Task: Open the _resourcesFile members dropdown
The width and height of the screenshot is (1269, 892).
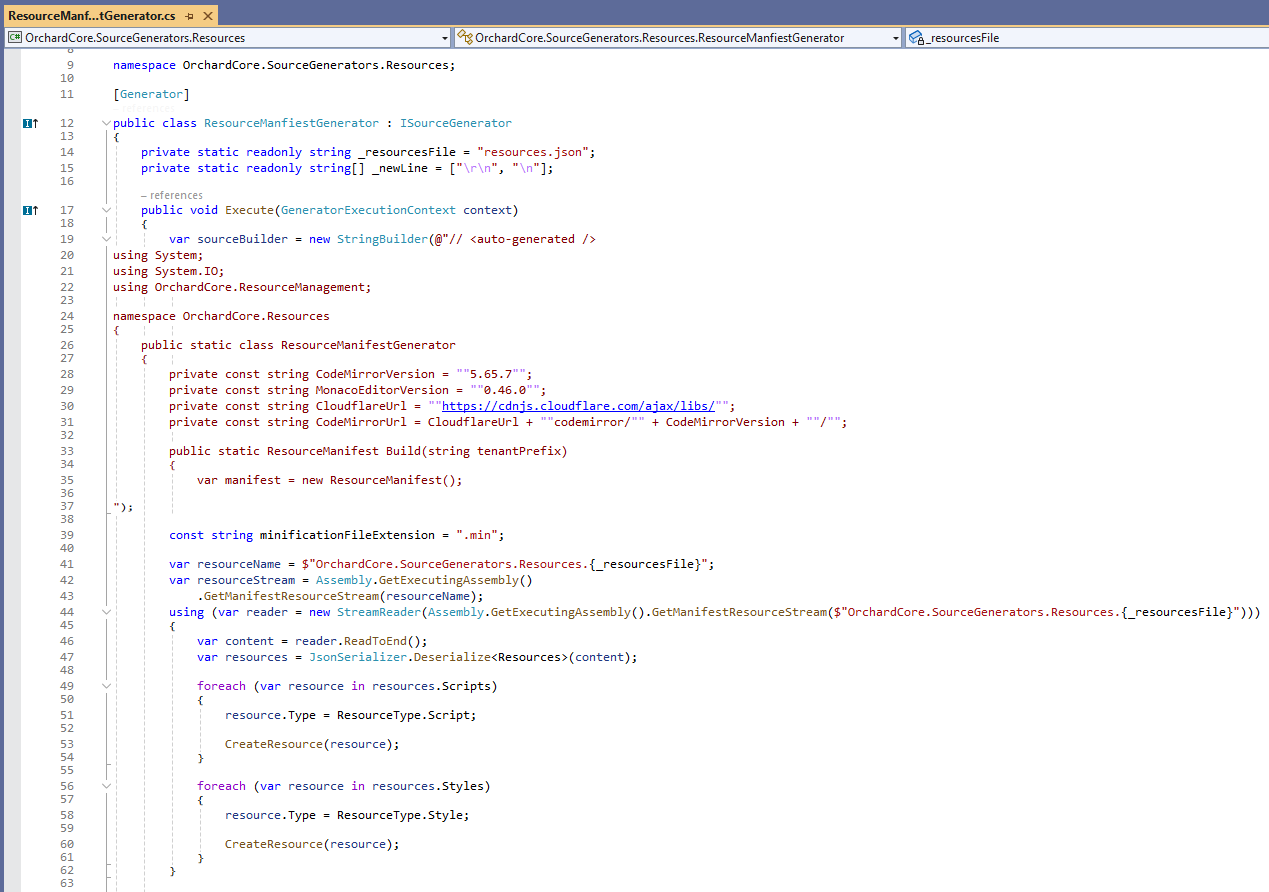Action: pos(1087,37)
